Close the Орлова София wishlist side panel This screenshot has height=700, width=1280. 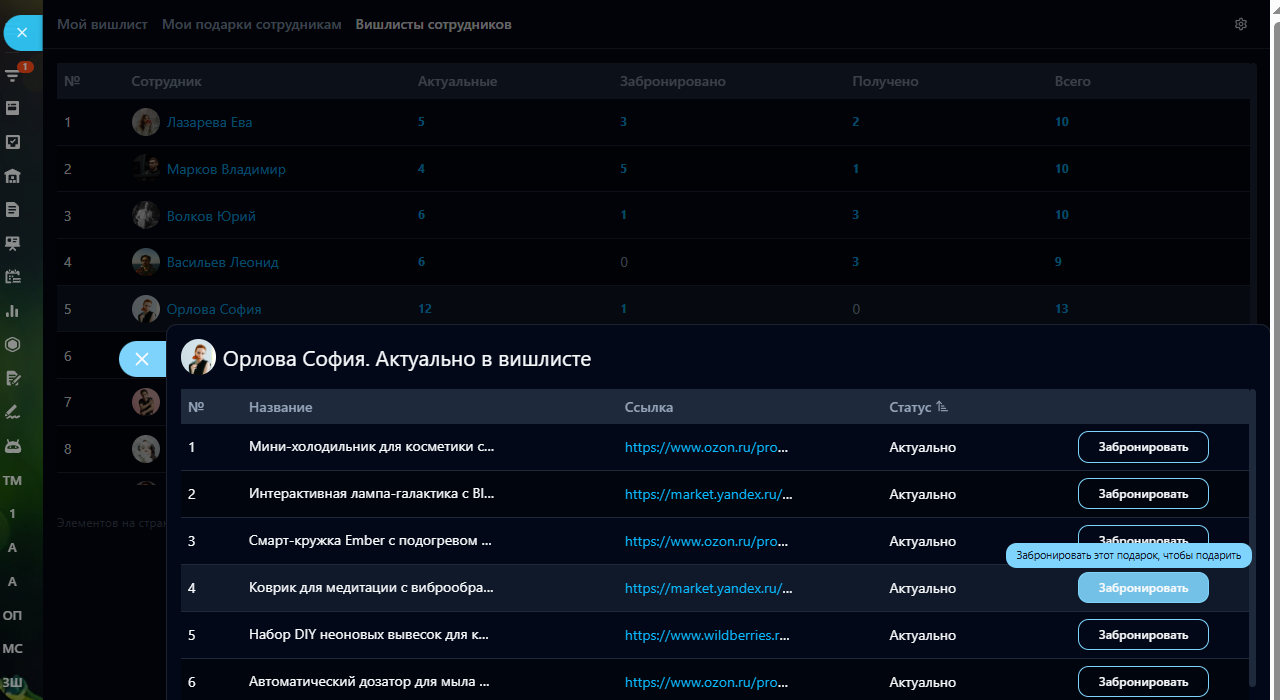[141, 359]
